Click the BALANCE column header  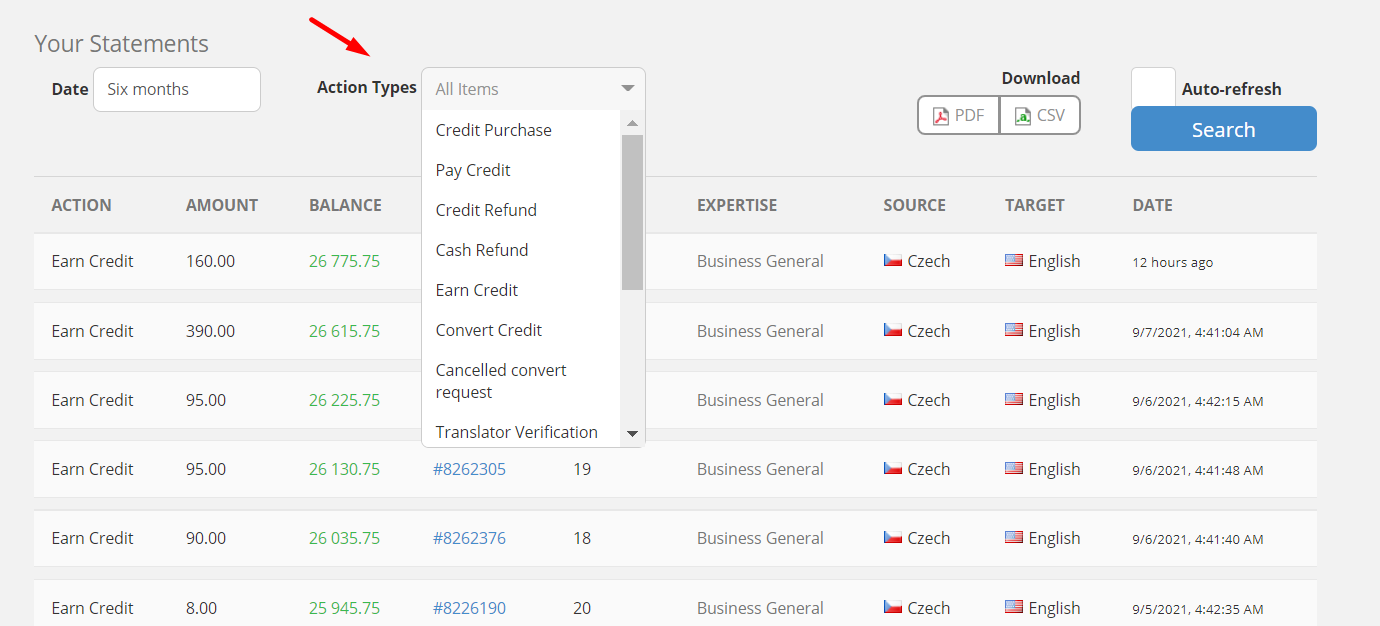coord(345,205)
